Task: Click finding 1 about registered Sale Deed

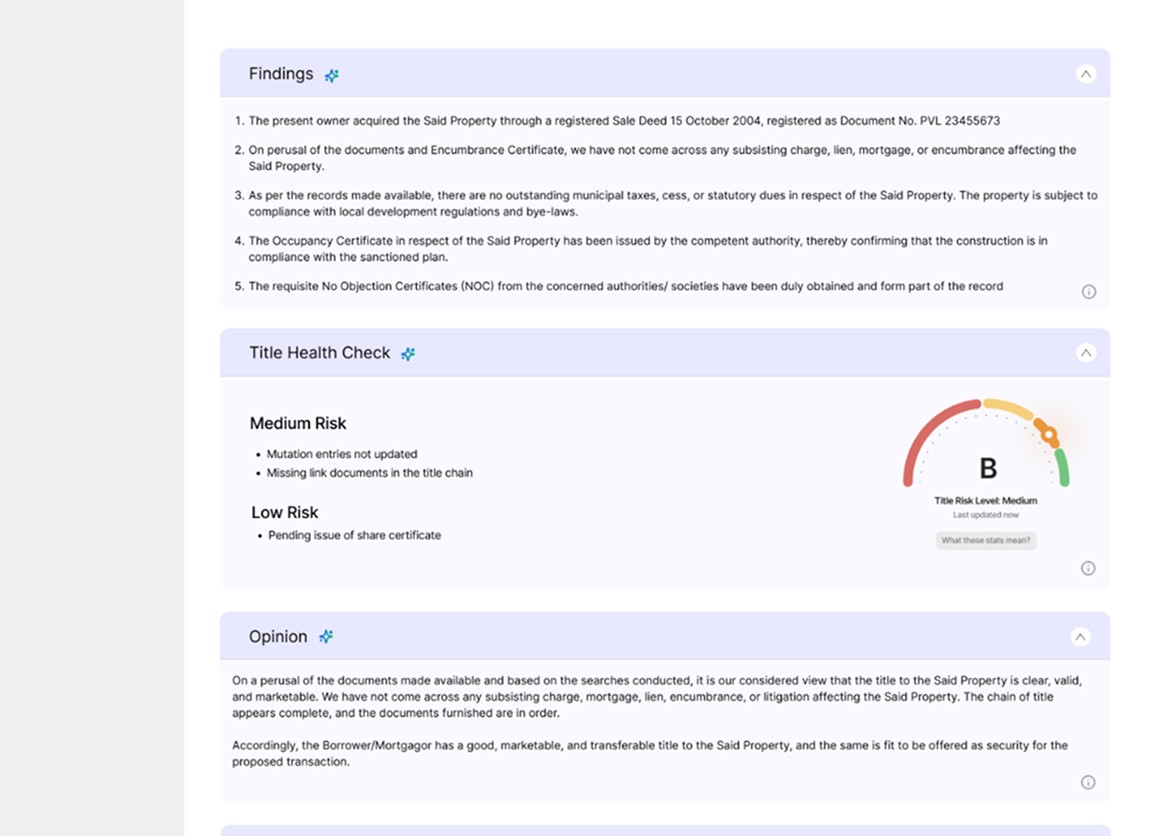Action: point(624,121)
